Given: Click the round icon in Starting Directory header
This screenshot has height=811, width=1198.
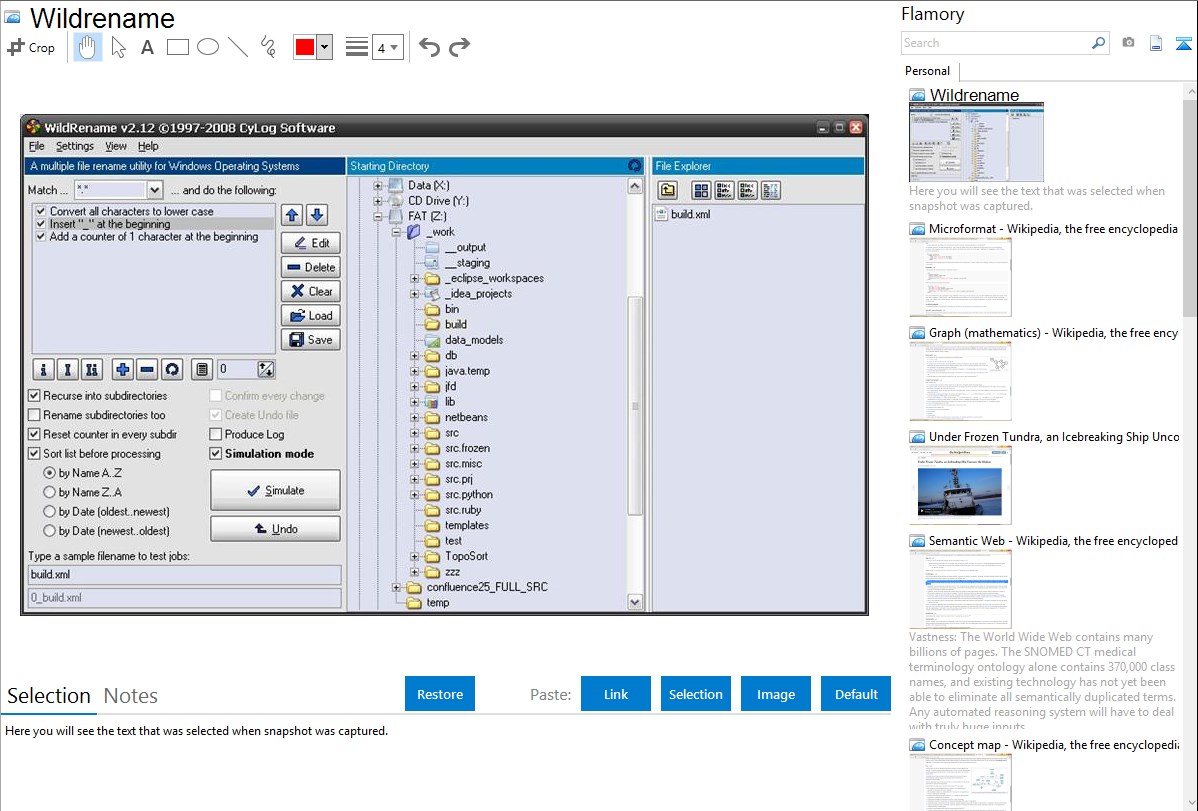Looking at the screenshot, I should [634, 166].
